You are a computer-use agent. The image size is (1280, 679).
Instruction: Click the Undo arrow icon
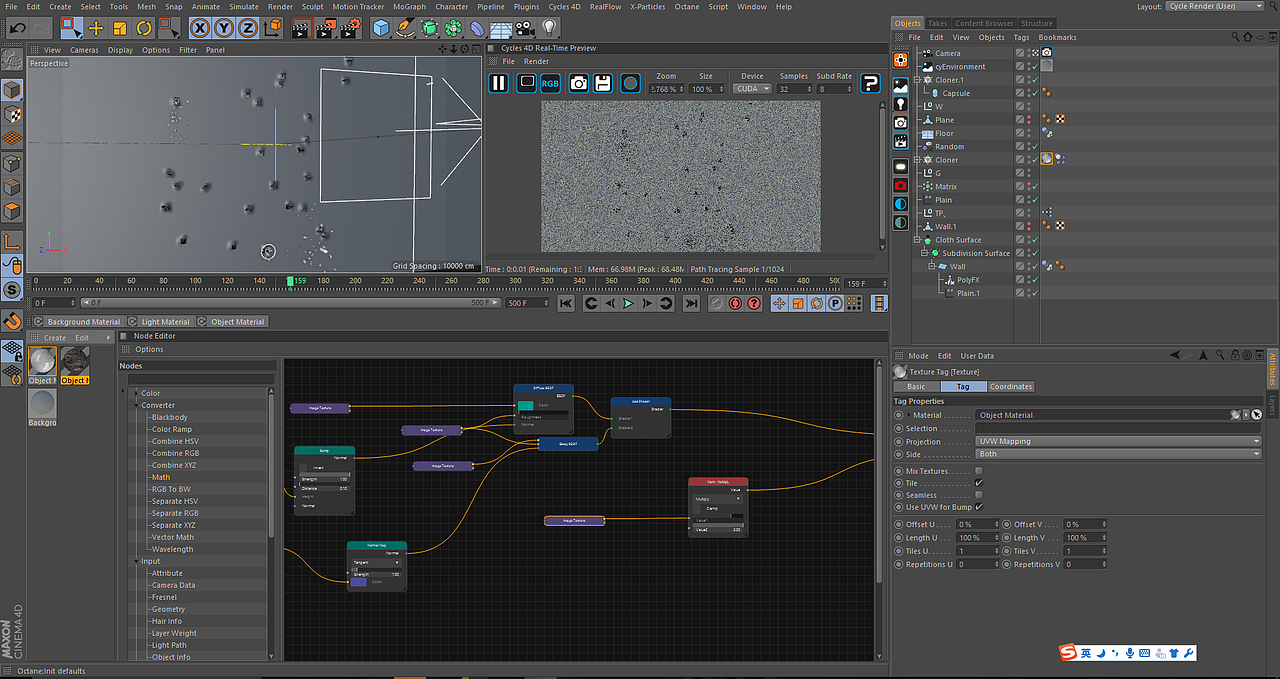click(17, 28)
